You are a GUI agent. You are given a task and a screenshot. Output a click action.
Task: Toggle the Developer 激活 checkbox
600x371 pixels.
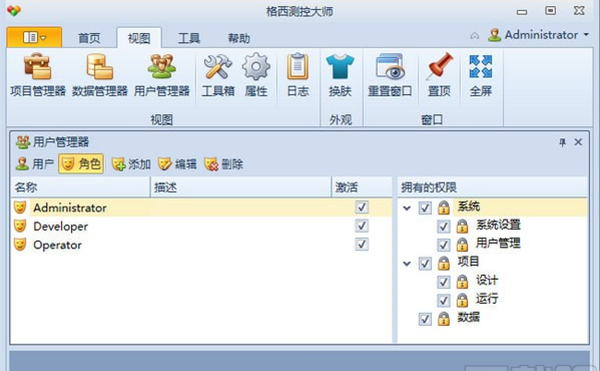pos(362,225)
